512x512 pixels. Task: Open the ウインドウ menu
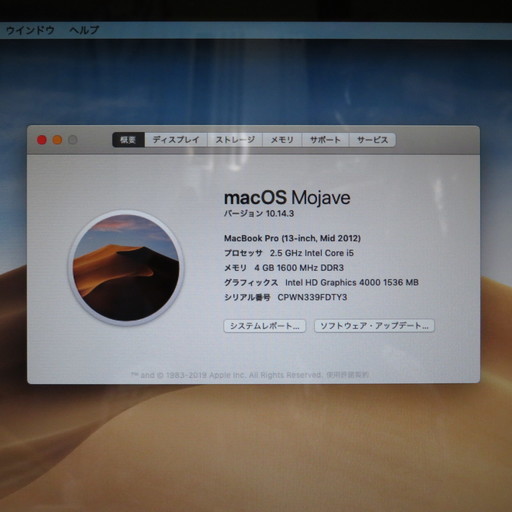[x=30, y=30]
